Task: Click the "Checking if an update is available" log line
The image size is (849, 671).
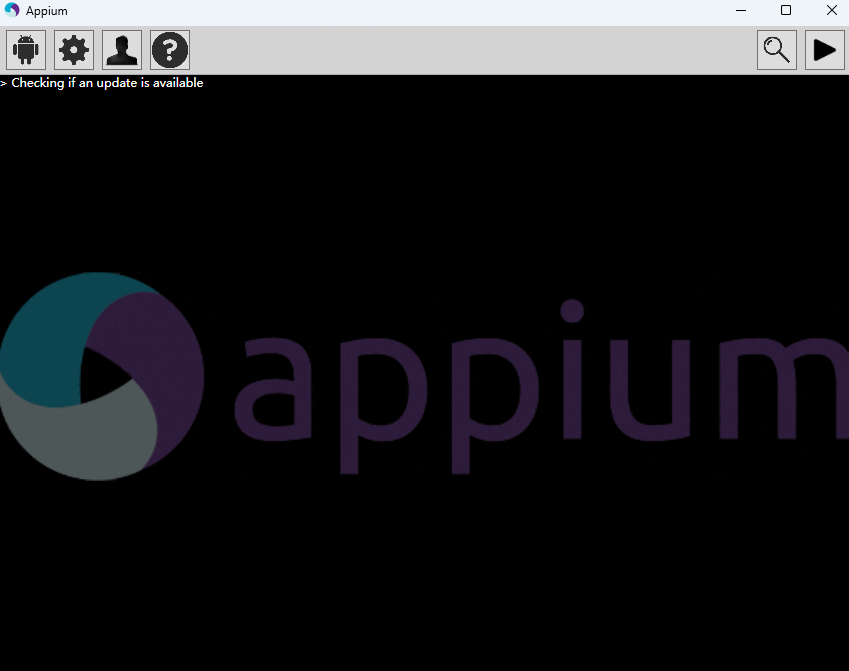Action: click(x=107, y=83)
